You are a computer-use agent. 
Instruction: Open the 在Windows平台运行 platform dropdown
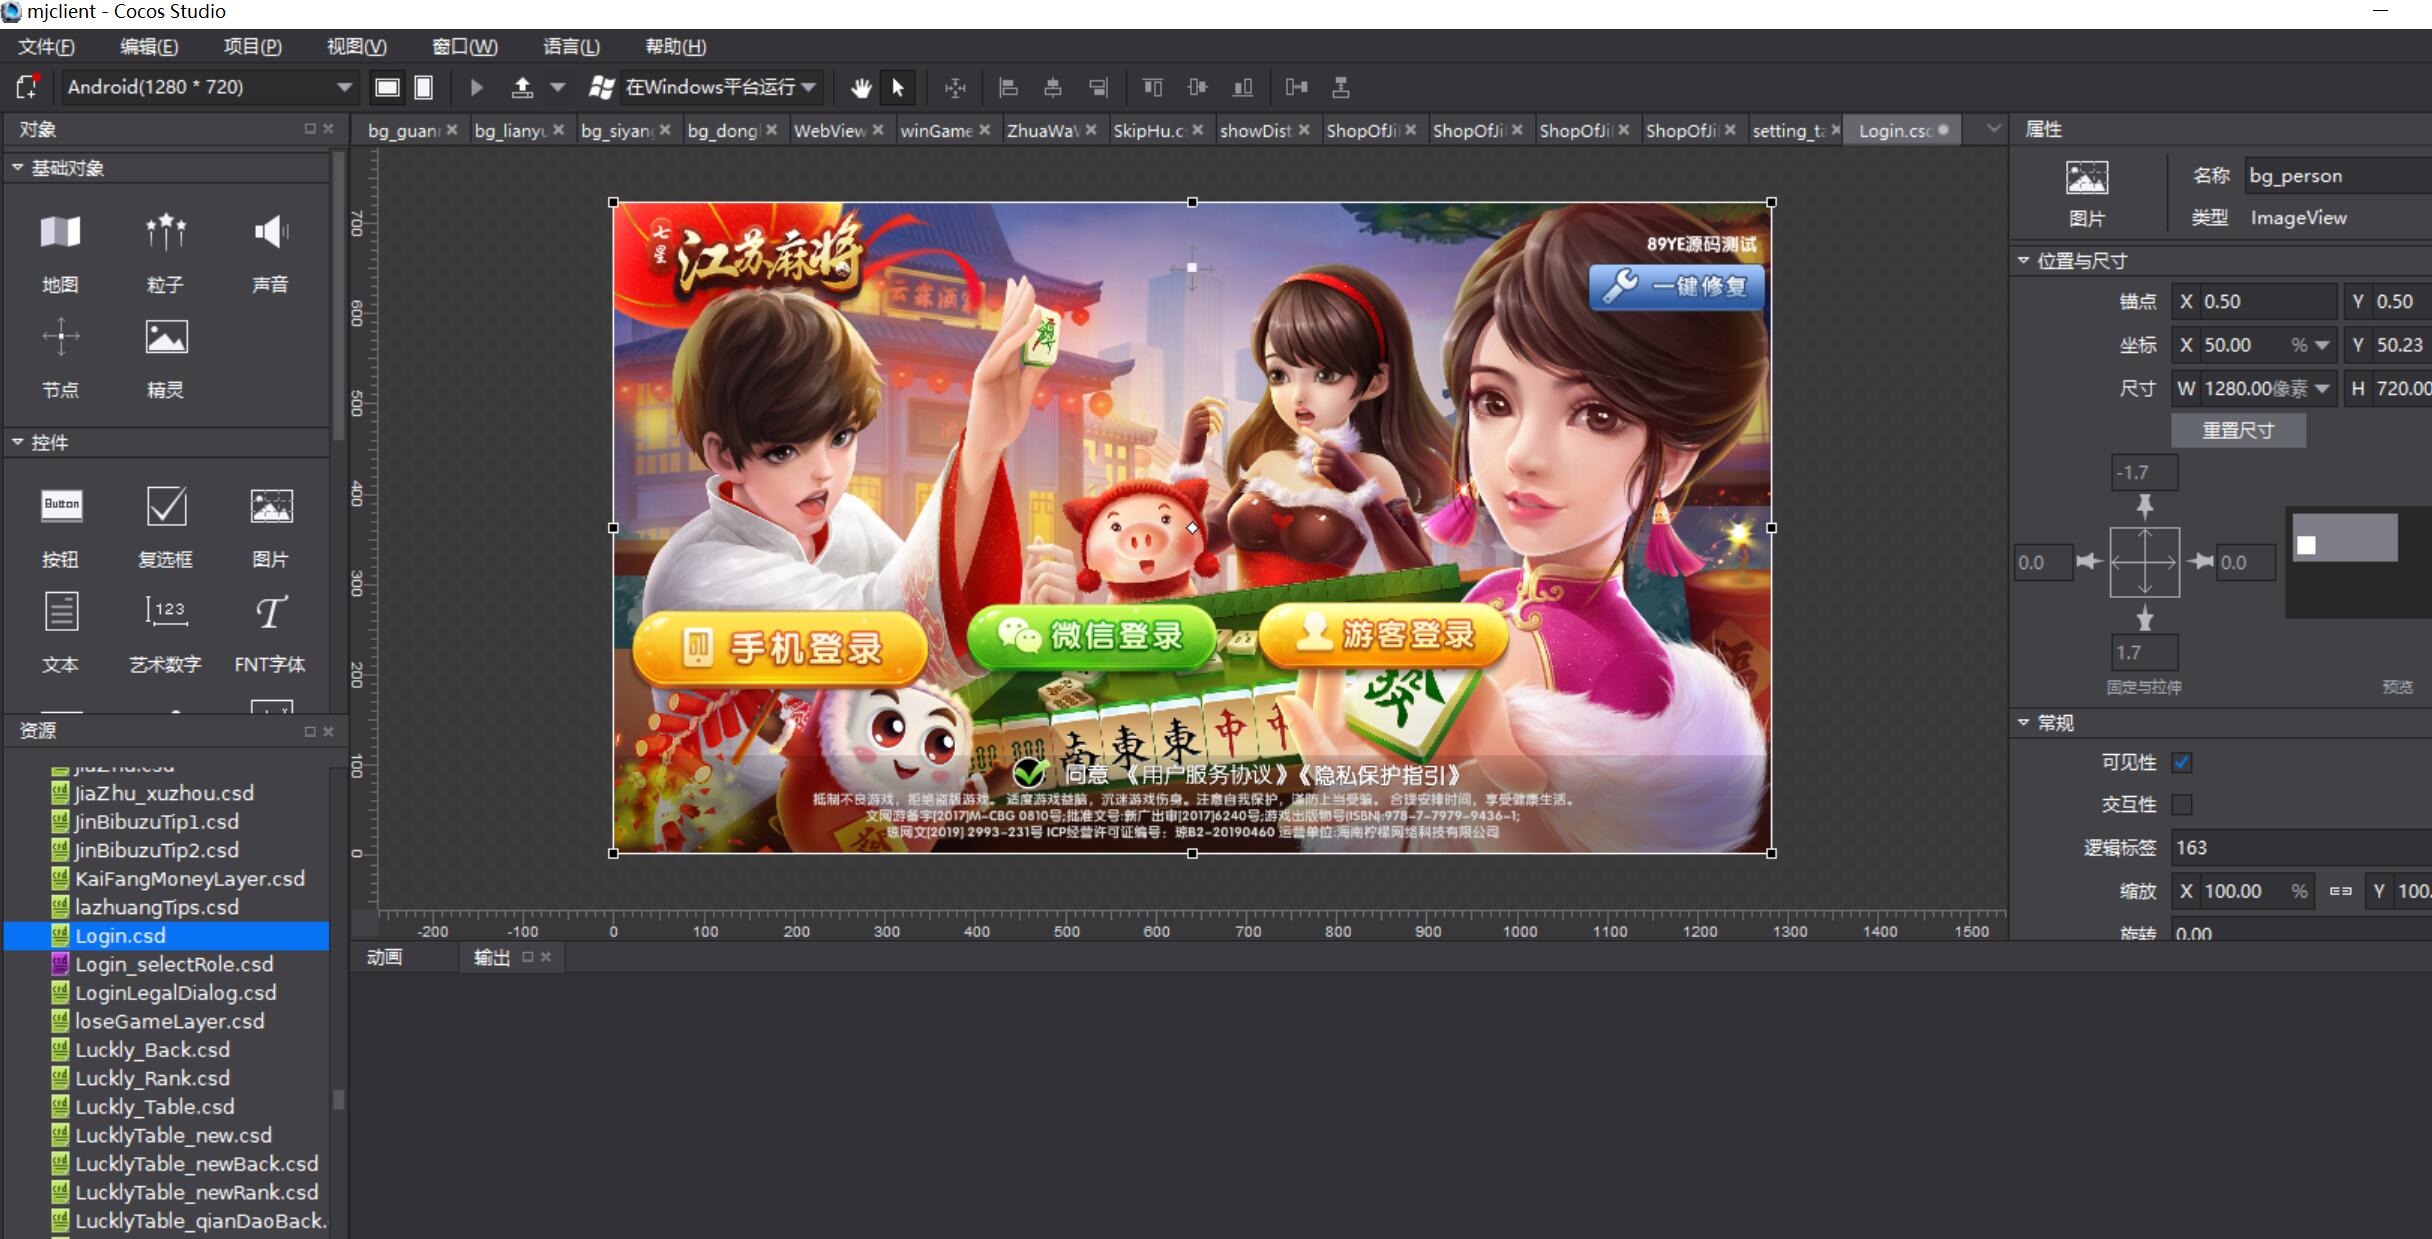coord(808,88)
